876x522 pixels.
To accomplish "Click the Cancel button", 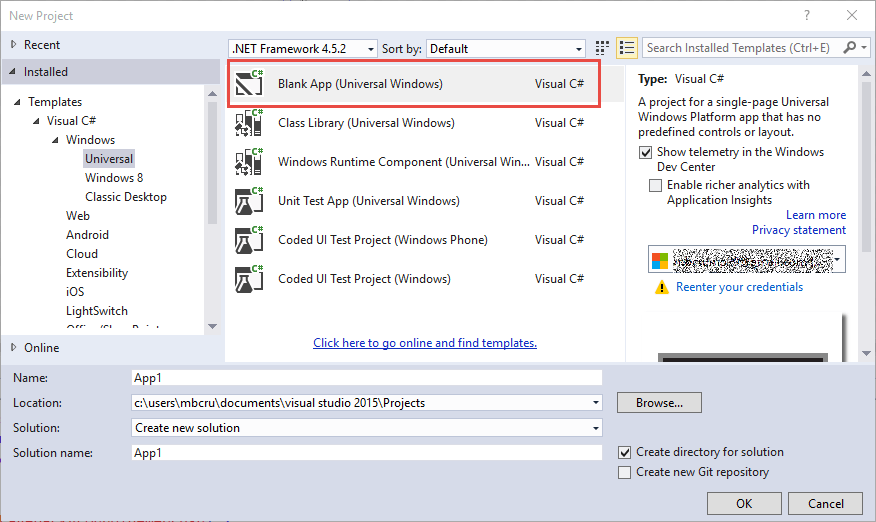I will [826, 504].
